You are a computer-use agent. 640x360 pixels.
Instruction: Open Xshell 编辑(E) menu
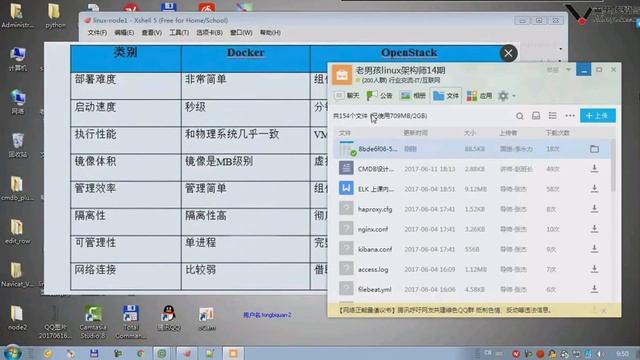coord(124,33)
